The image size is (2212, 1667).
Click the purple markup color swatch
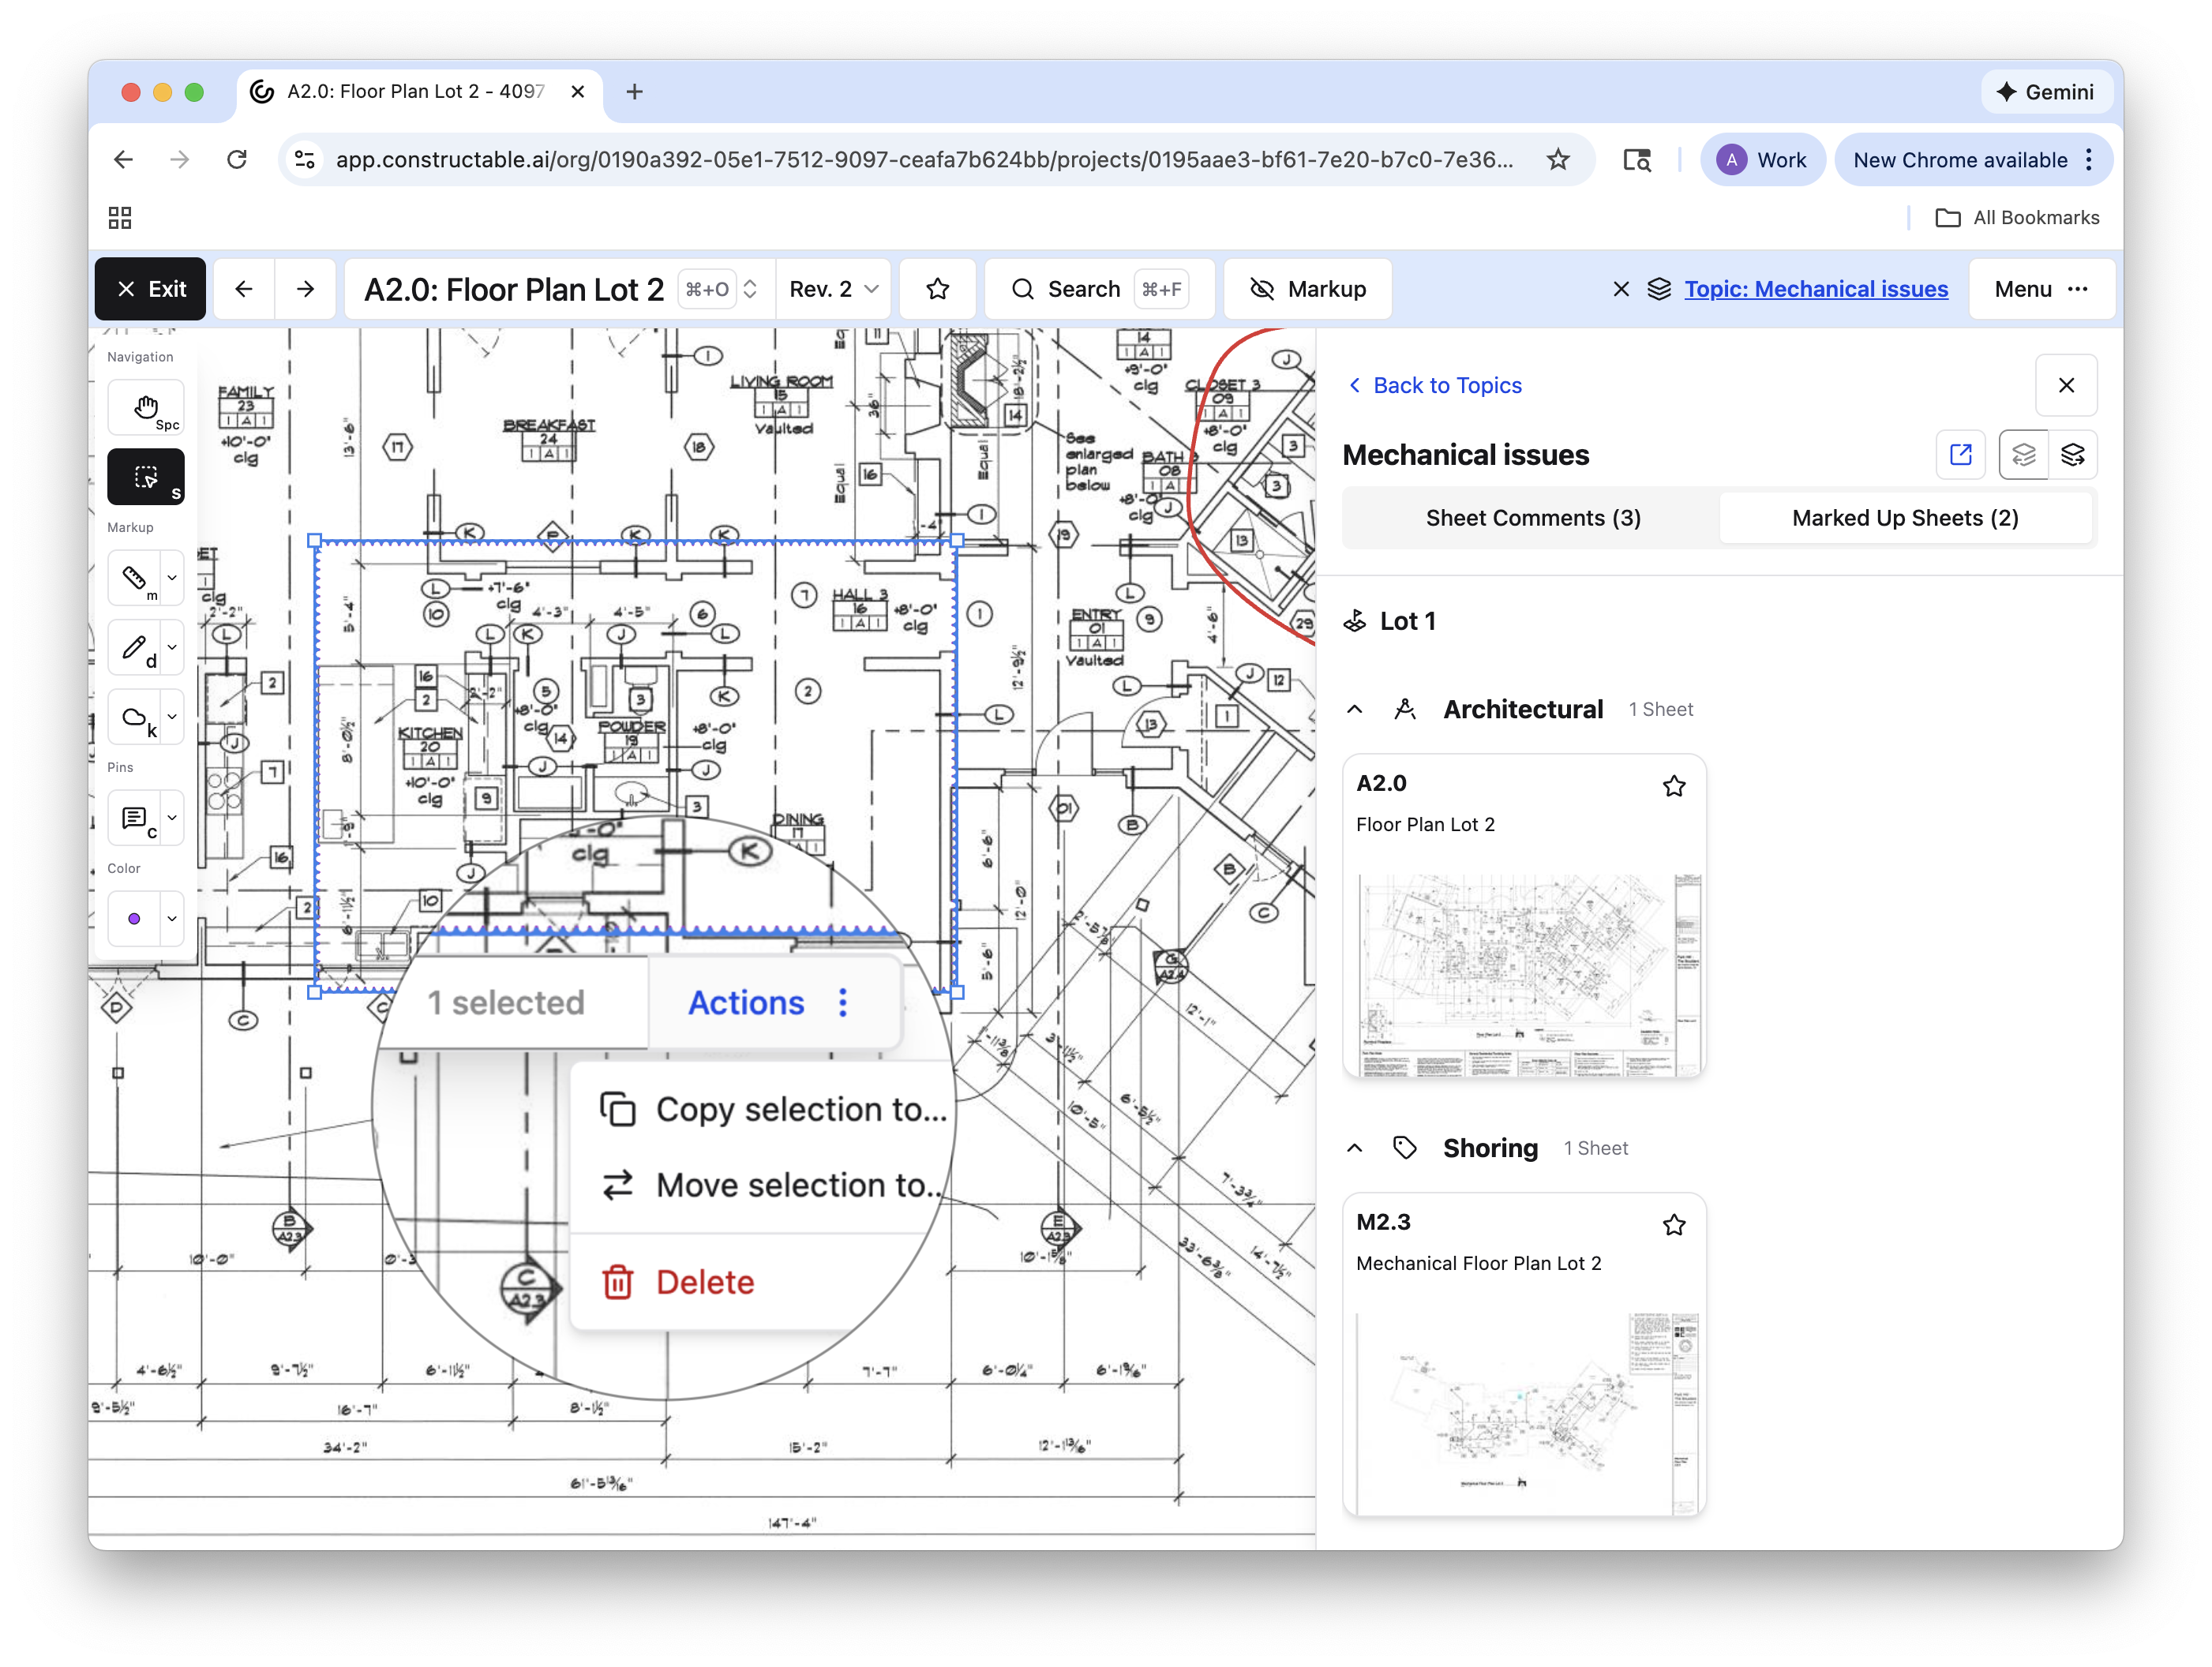point(134,919)
